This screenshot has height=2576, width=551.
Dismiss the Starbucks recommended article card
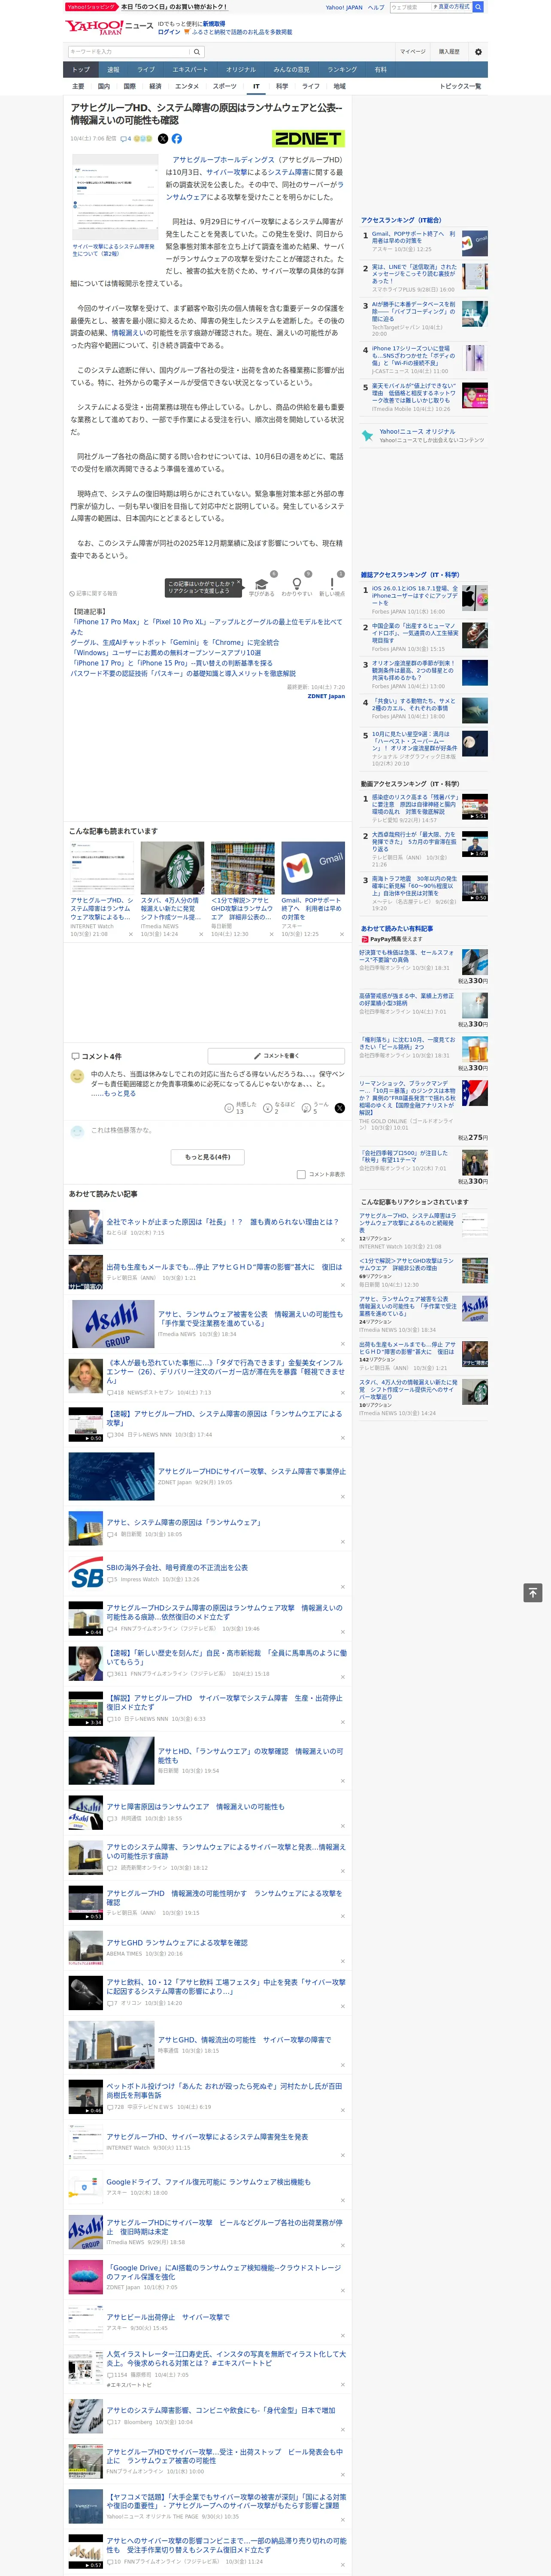click(x=200, y=934)
